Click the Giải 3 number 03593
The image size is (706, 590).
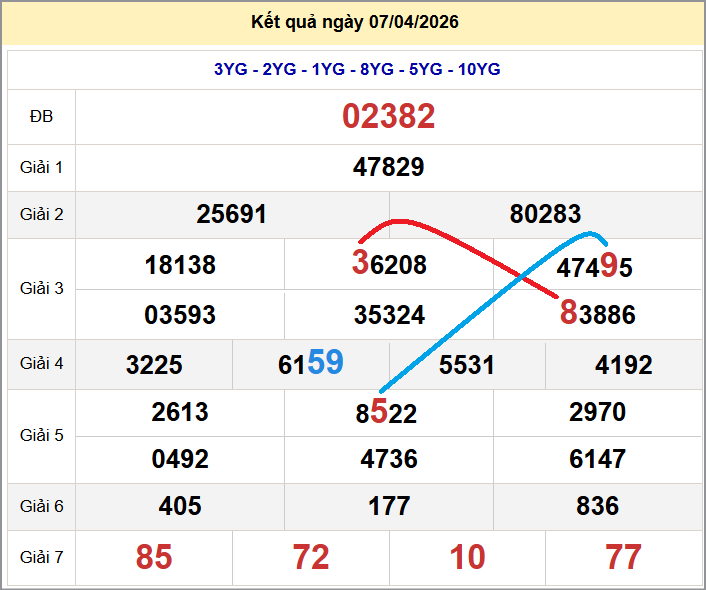tap(180, 315)
